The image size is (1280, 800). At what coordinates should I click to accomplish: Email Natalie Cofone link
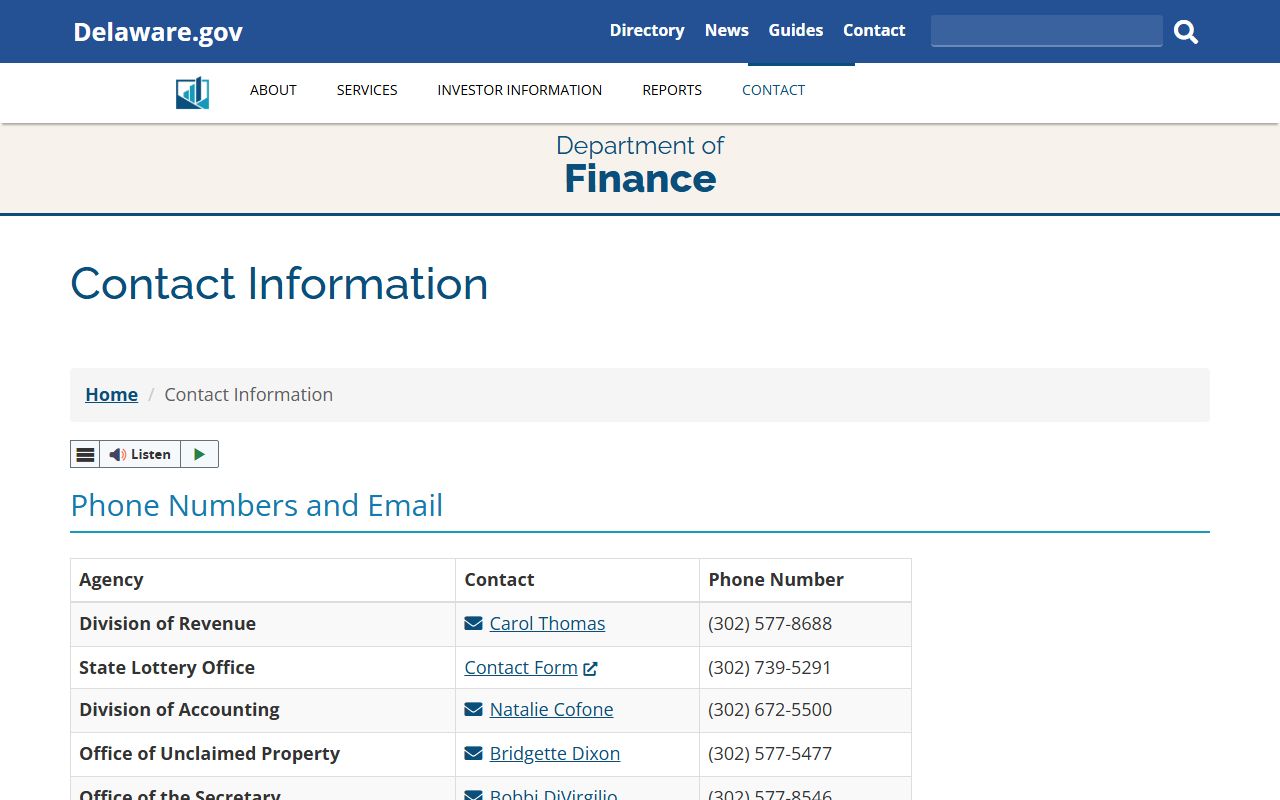(551, 710)
